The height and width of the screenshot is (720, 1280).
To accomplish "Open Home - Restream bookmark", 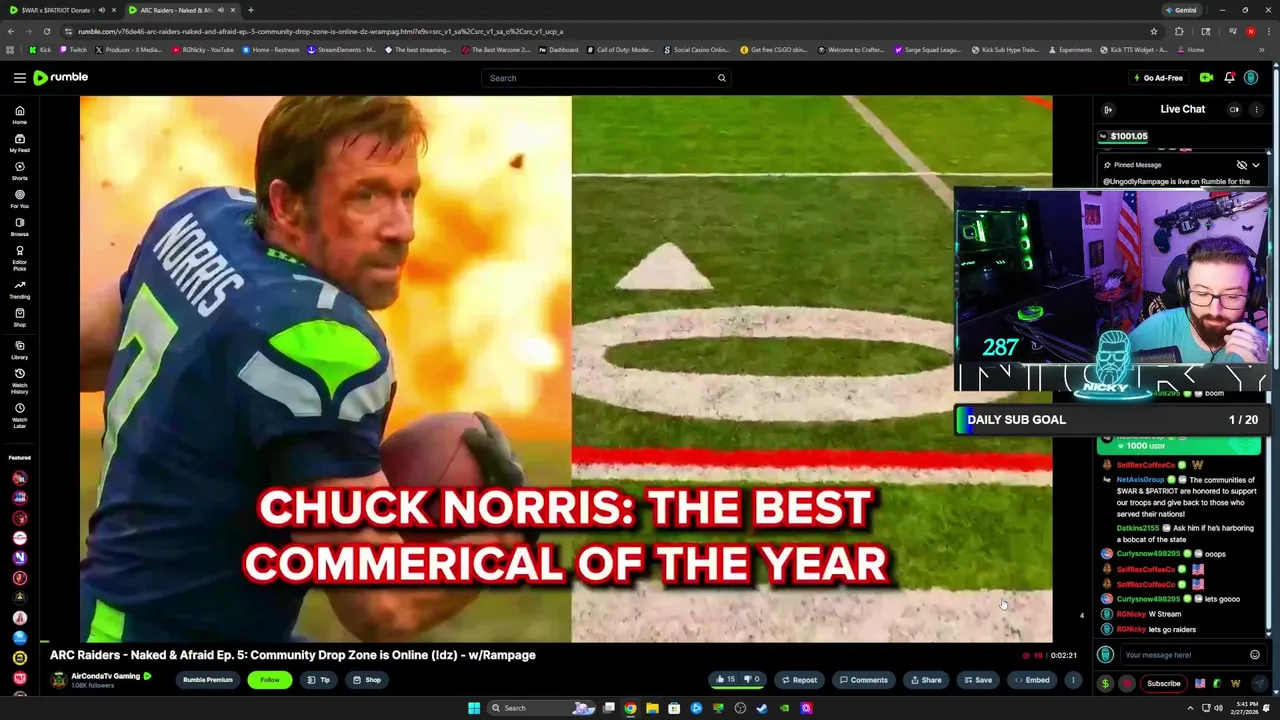I will point(269,50).
